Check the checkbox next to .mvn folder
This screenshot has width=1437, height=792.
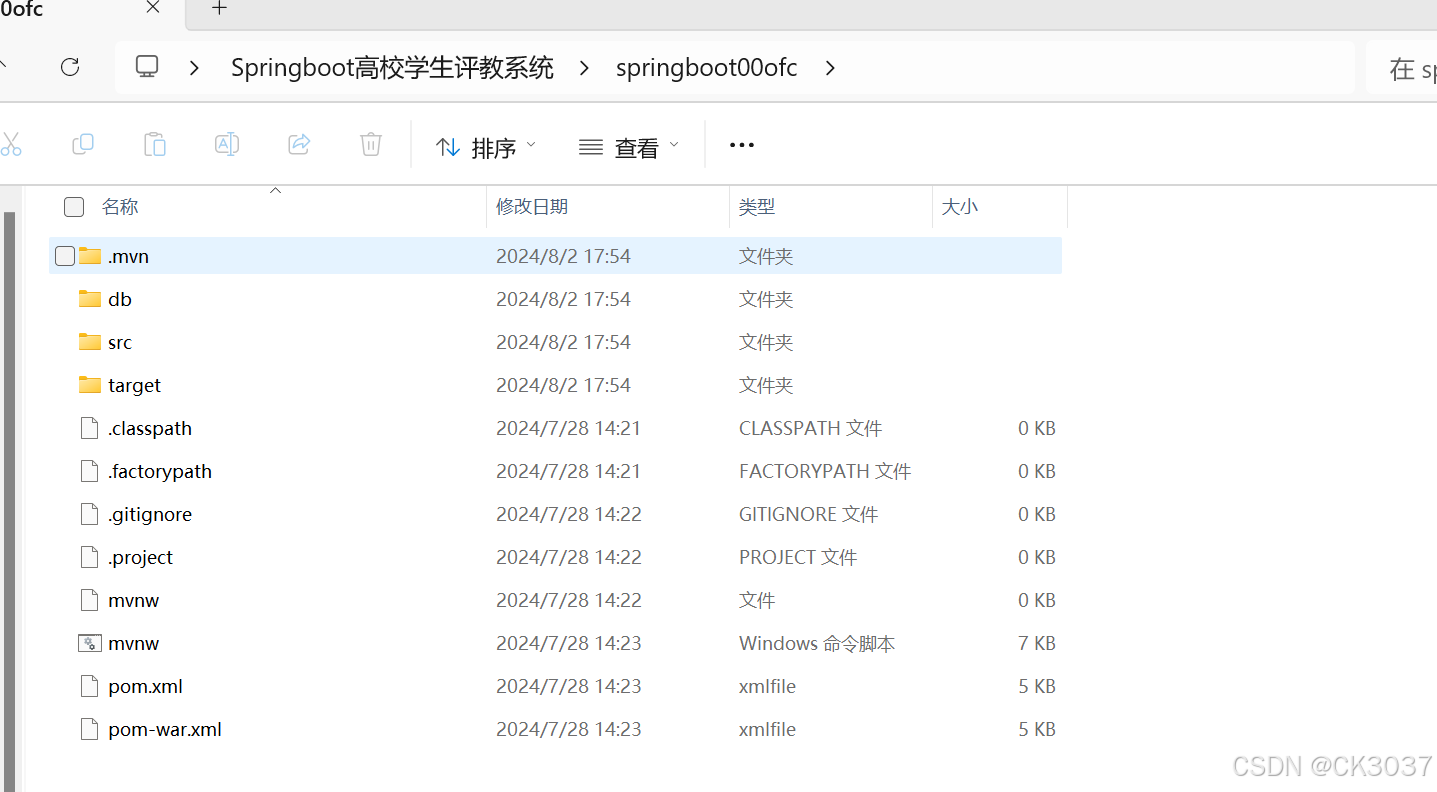coord(64,255)
